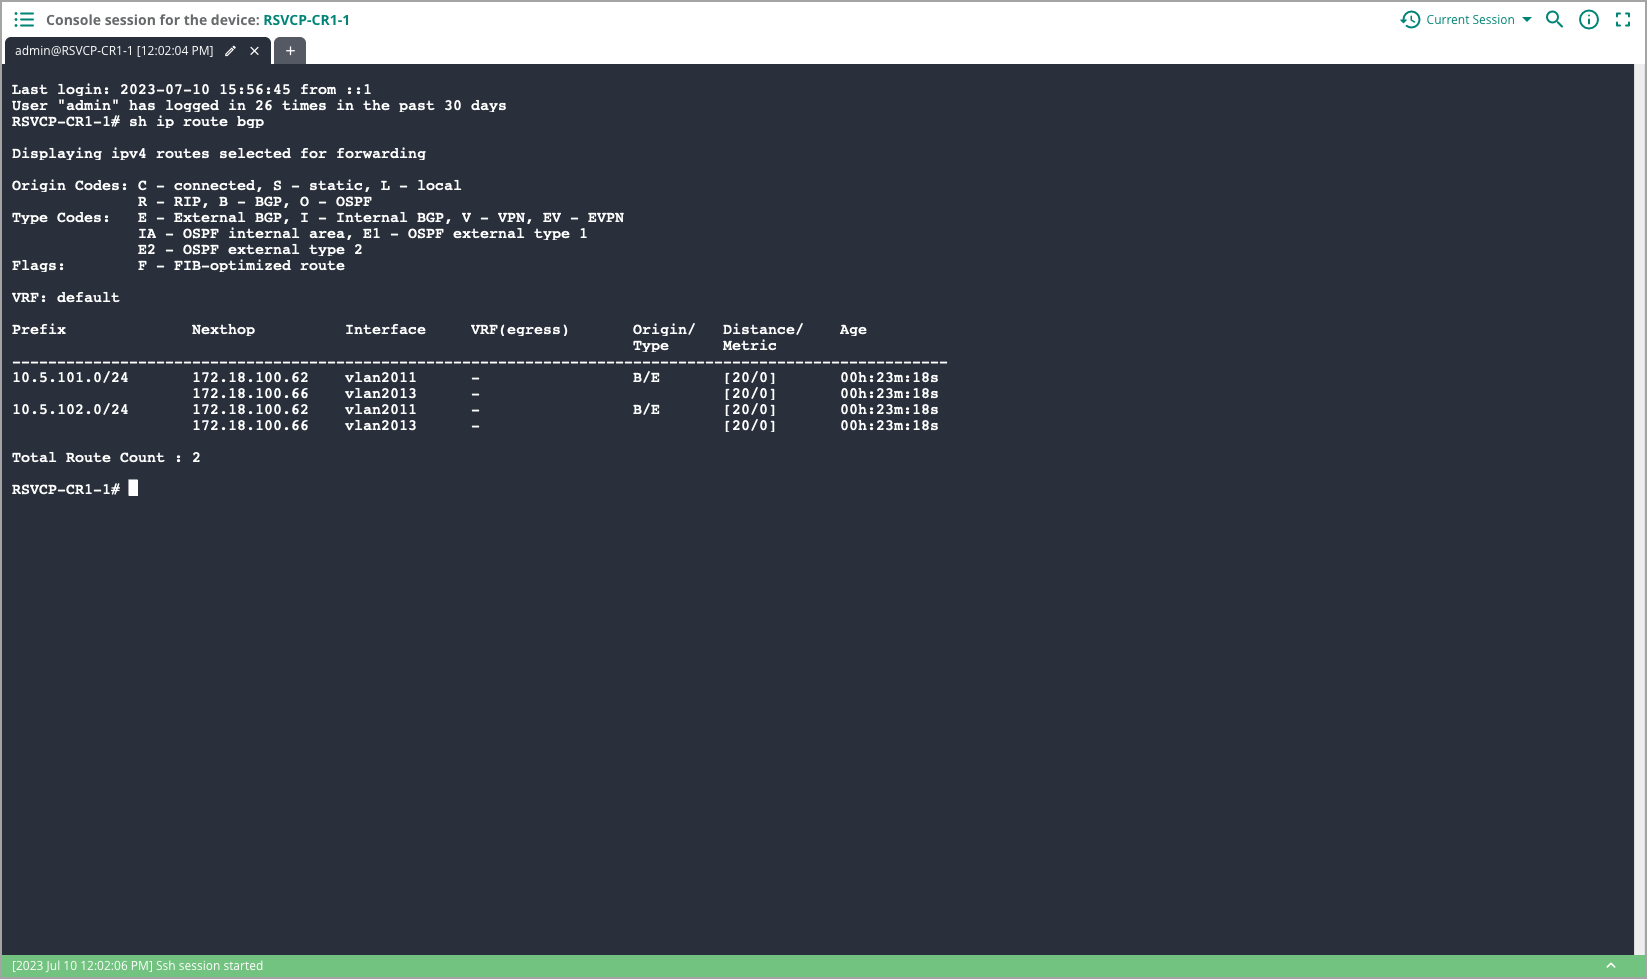The image size is (1647, 979).
Task: Click the search magnifier icon
Action: pyautogui.click(x=1555, y=20)
